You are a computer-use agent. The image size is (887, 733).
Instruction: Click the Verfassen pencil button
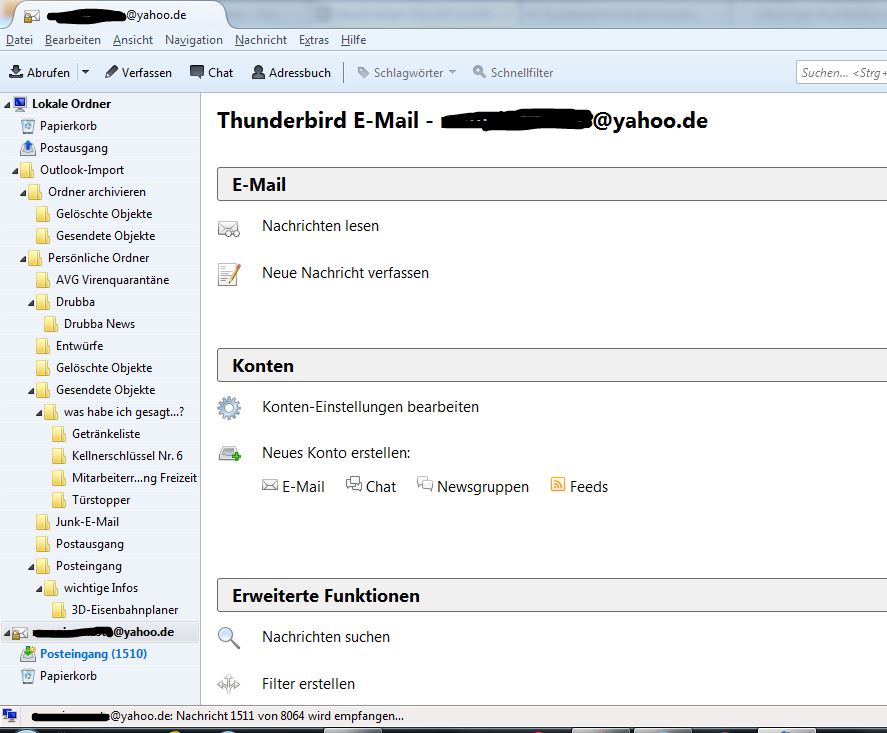tap(139, 72)
